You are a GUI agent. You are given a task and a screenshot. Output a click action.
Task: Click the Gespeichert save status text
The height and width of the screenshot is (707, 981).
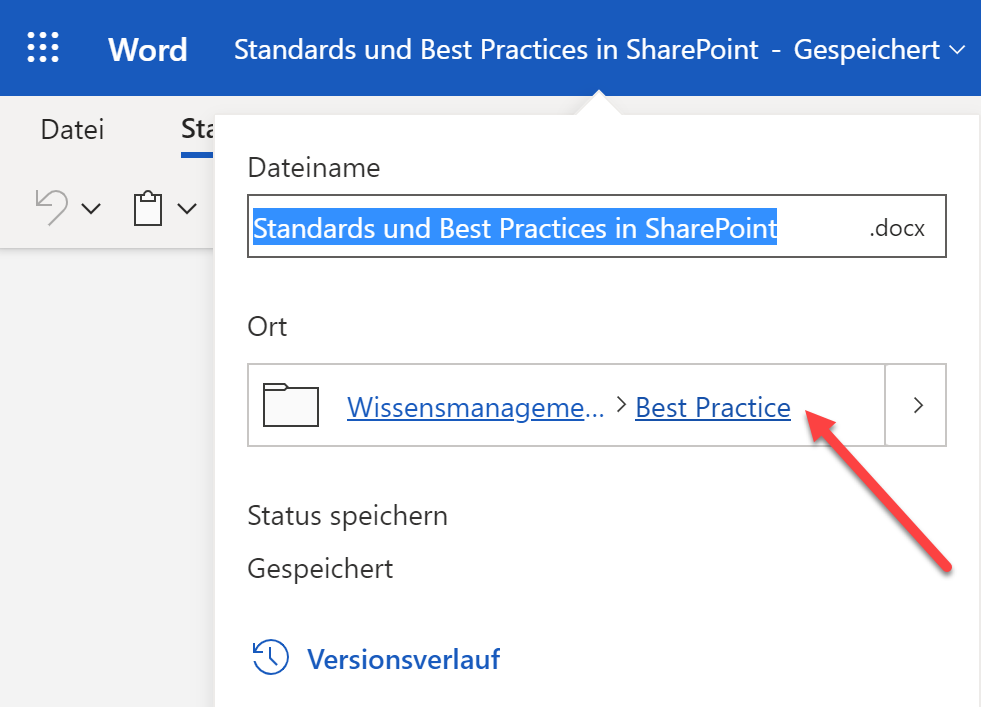(320, 569)
